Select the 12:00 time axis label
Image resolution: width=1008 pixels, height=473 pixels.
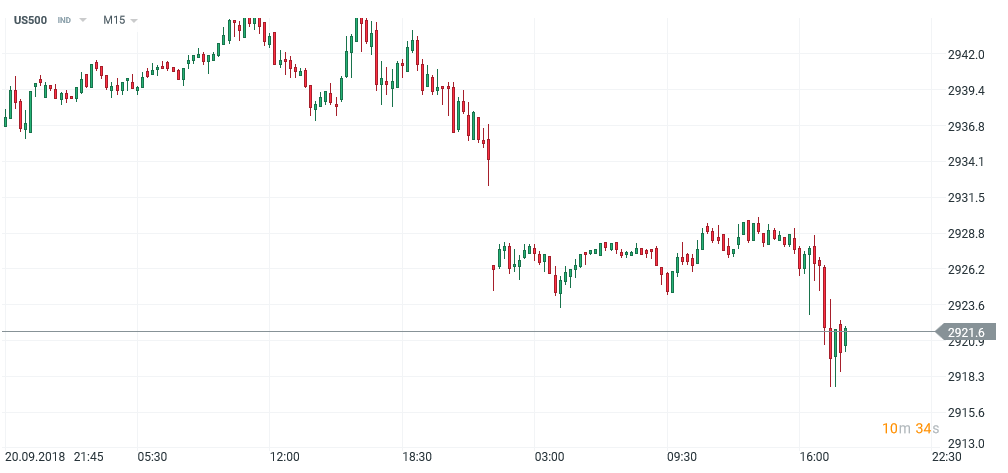pyautogui.click(x=284, y=457)
